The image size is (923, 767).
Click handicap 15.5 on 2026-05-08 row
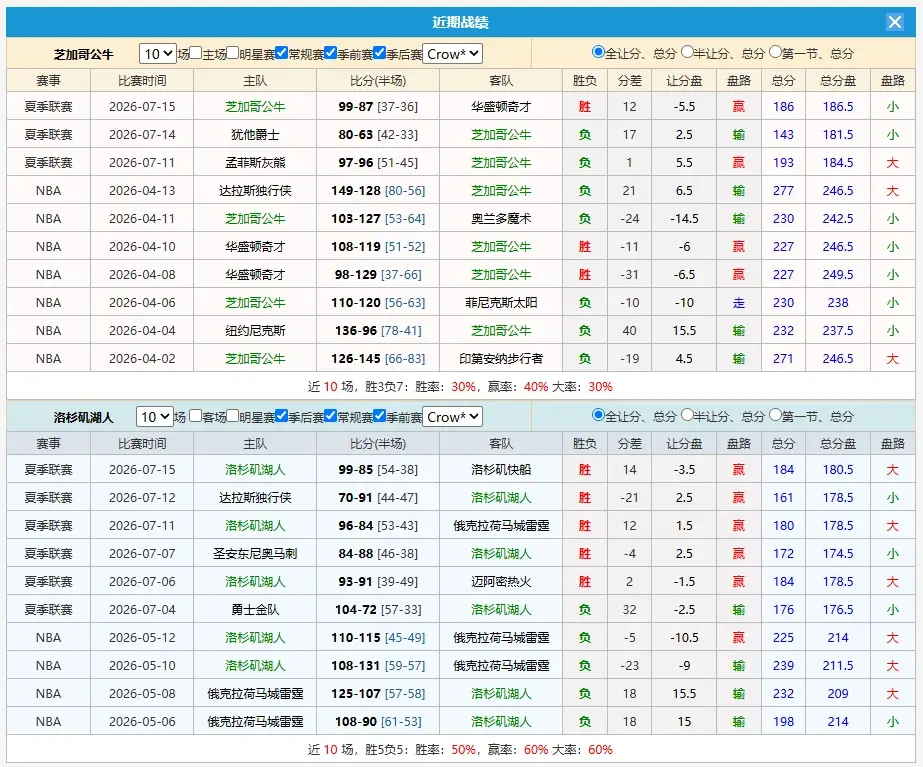(x=684, y=693)
